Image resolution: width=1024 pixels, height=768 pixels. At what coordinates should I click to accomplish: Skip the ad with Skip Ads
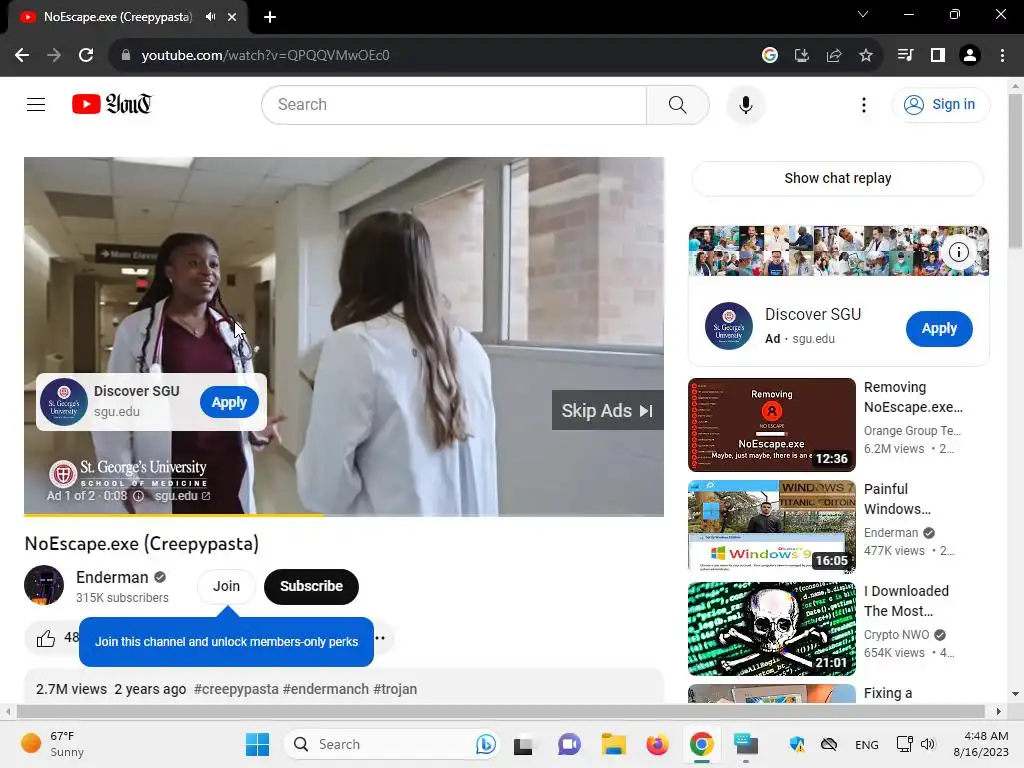(x=607, y=411)
